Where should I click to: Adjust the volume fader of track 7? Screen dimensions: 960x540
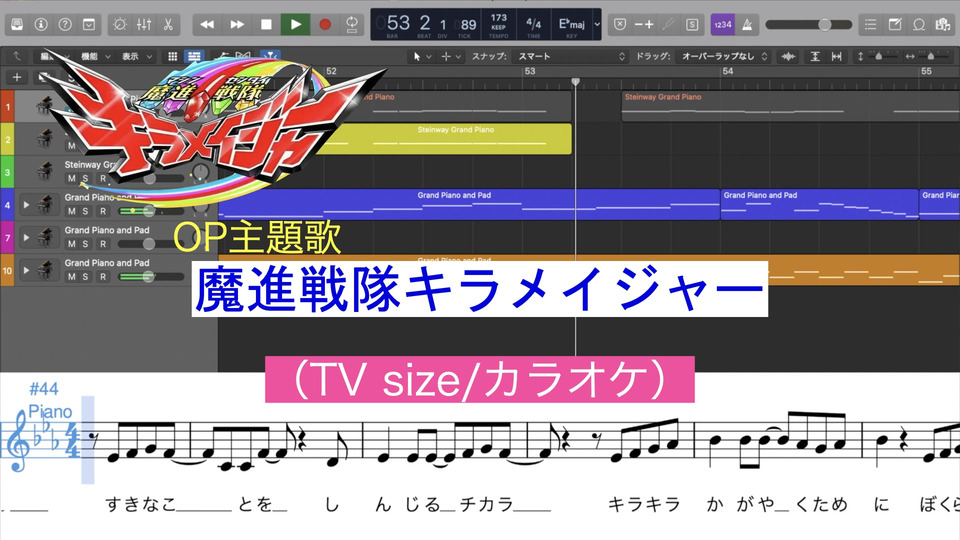[x=151, y=244]
